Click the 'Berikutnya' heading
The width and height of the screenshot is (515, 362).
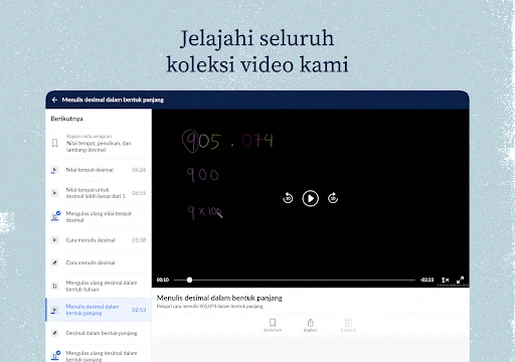click(67, 119)
